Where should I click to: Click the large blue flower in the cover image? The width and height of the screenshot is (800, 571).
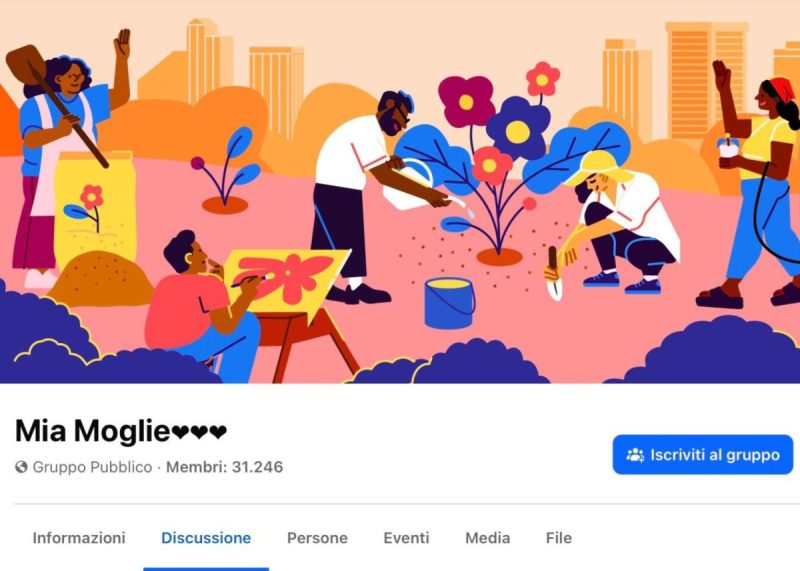point(517,129)
